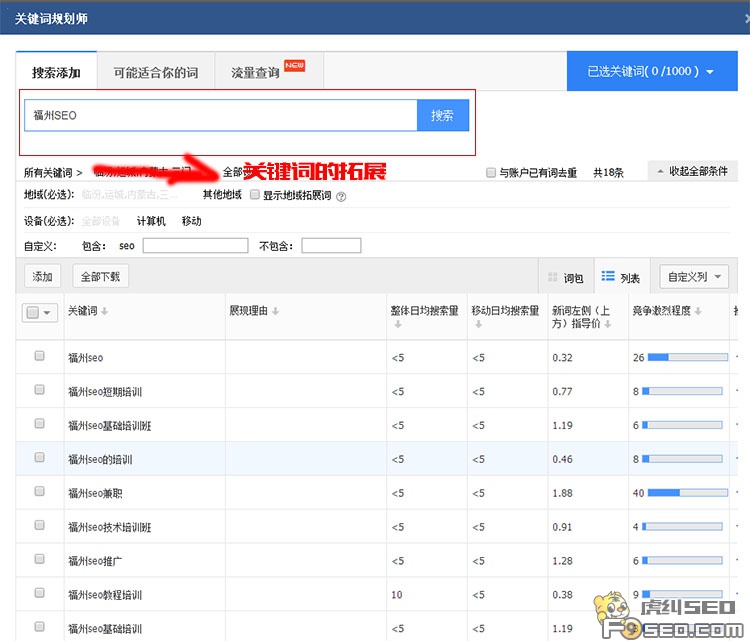Sort by 移动日均搜索量 column arrow
The height and width of the screenshot is (641, 750).
pos(477,325)
